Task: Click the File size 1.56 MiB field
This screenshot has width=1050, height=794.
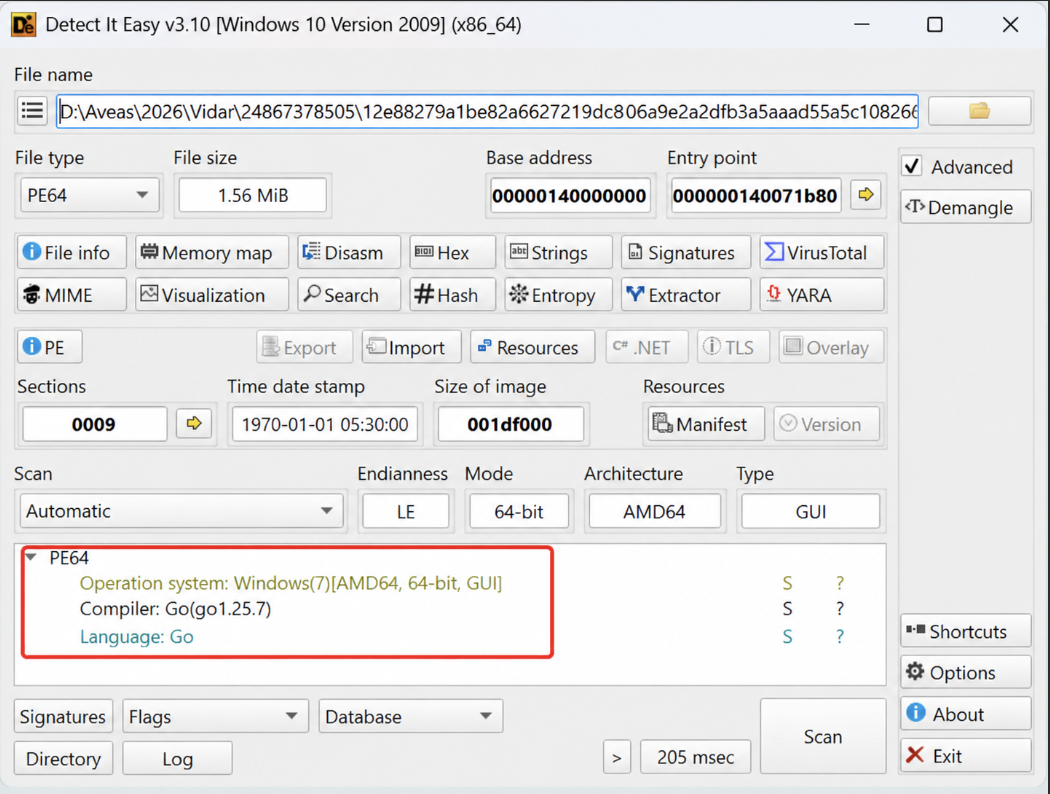Action: 252,195
